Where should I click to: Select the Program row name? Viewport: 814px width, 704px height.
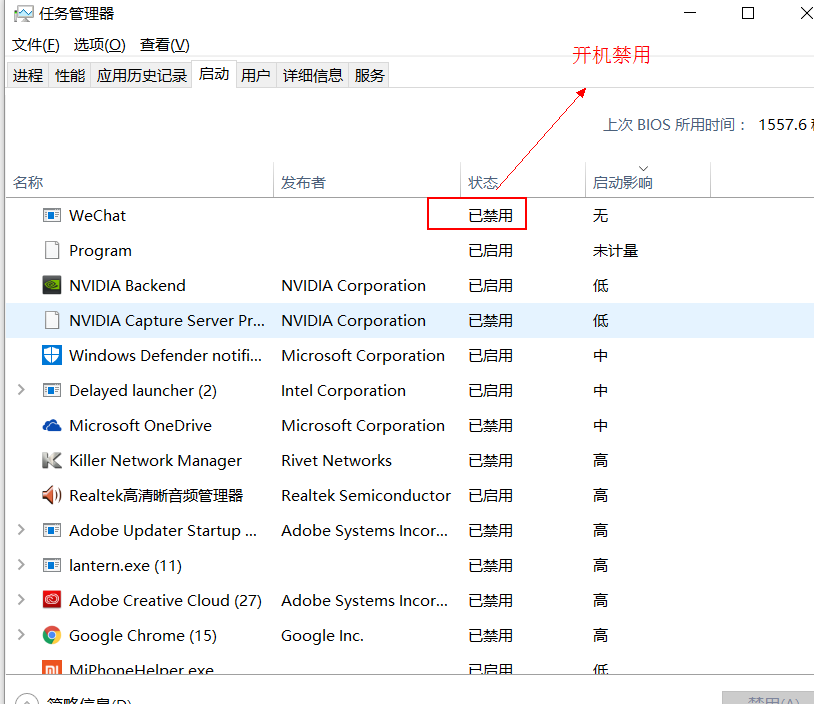click(x=100, y=251)
